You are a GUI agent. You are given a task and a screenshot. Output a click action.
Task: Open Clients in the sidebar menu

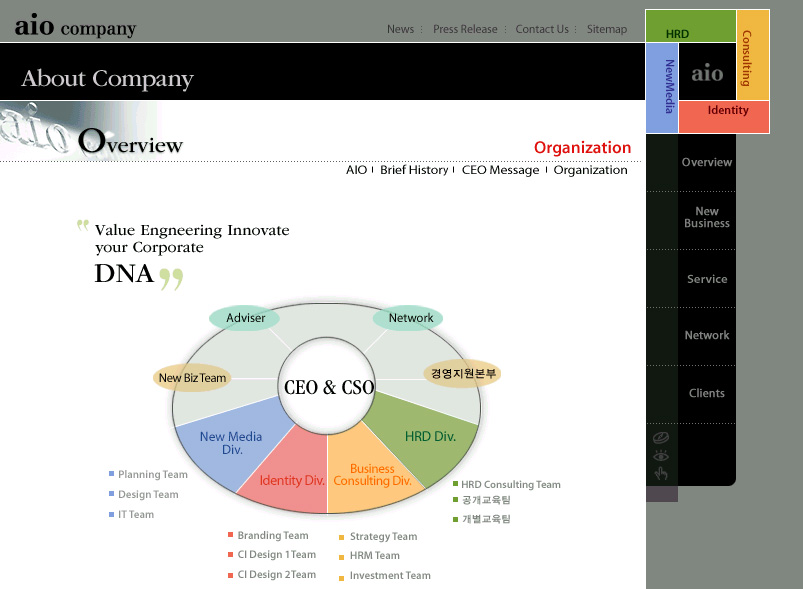(707, 393)
